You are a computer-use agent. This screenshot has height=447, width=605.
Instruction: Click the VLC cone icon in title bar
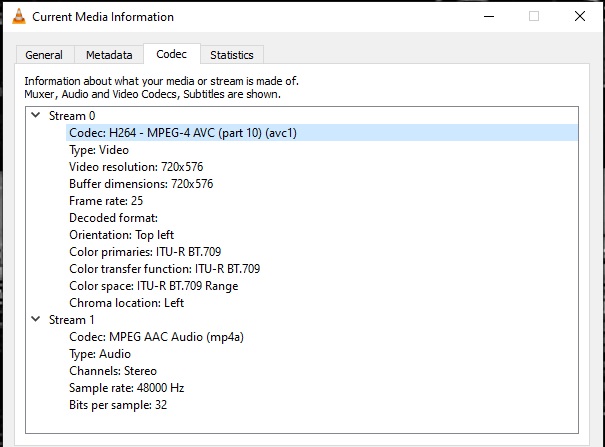pyautogui.click(x=16, y=17)
